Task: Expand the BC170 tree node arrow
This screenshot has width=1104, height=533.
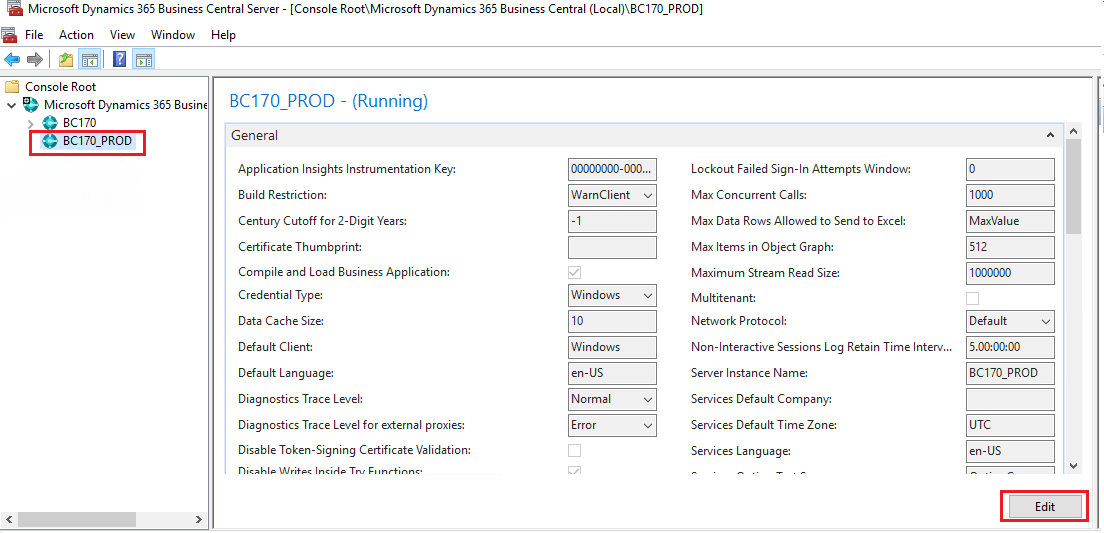Action: [x=30, y=123]
